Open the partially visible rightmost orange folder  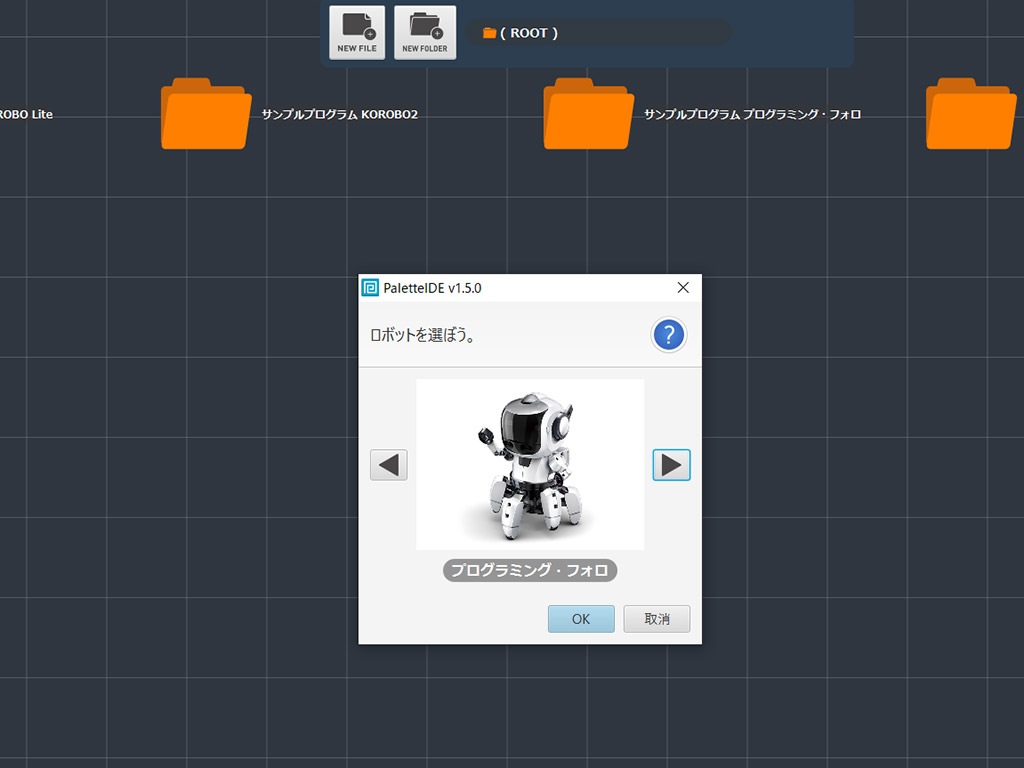971,114
